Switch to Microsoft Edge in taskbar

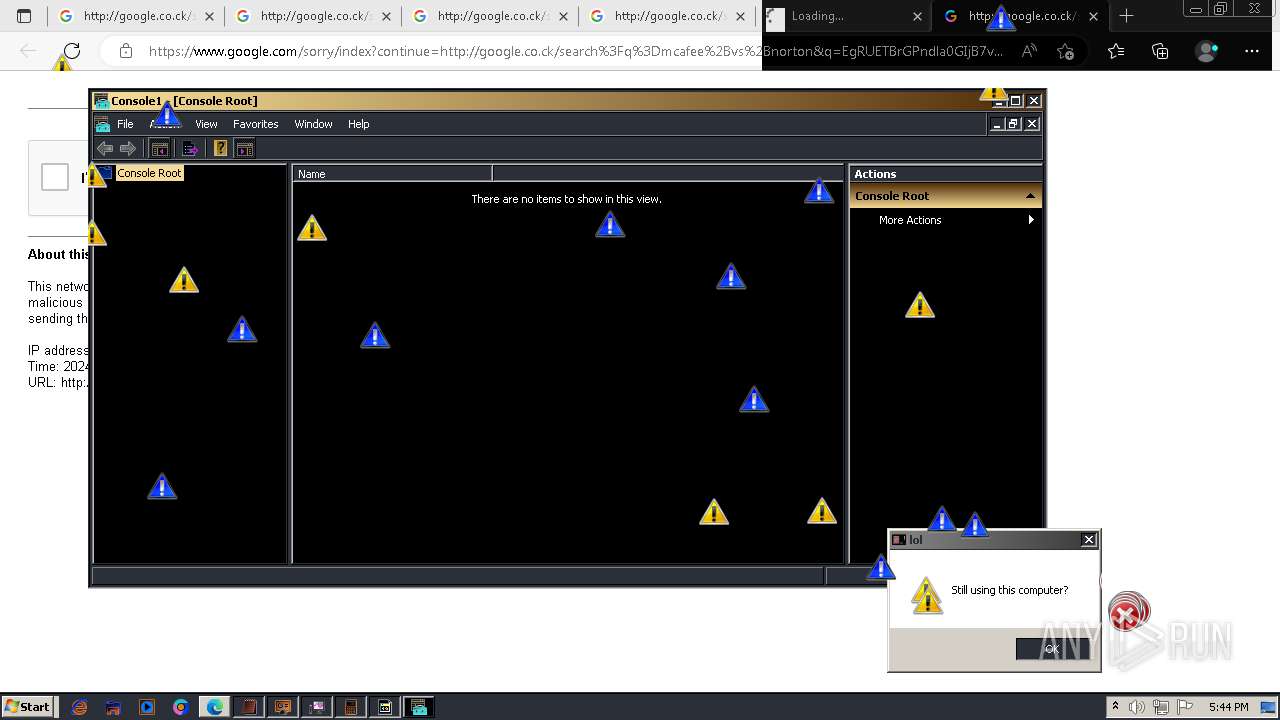tap(215, 707)
